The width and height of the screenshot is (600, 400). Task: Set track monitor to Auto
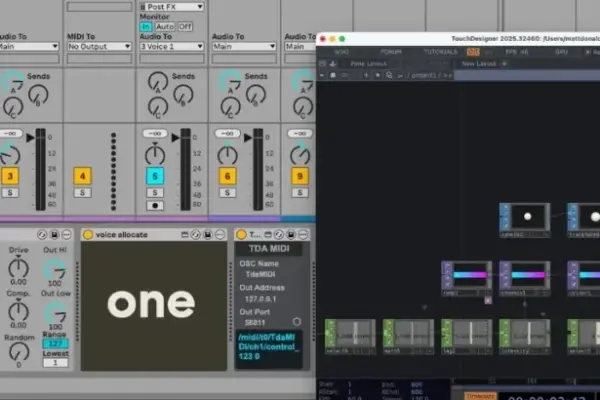165,27
